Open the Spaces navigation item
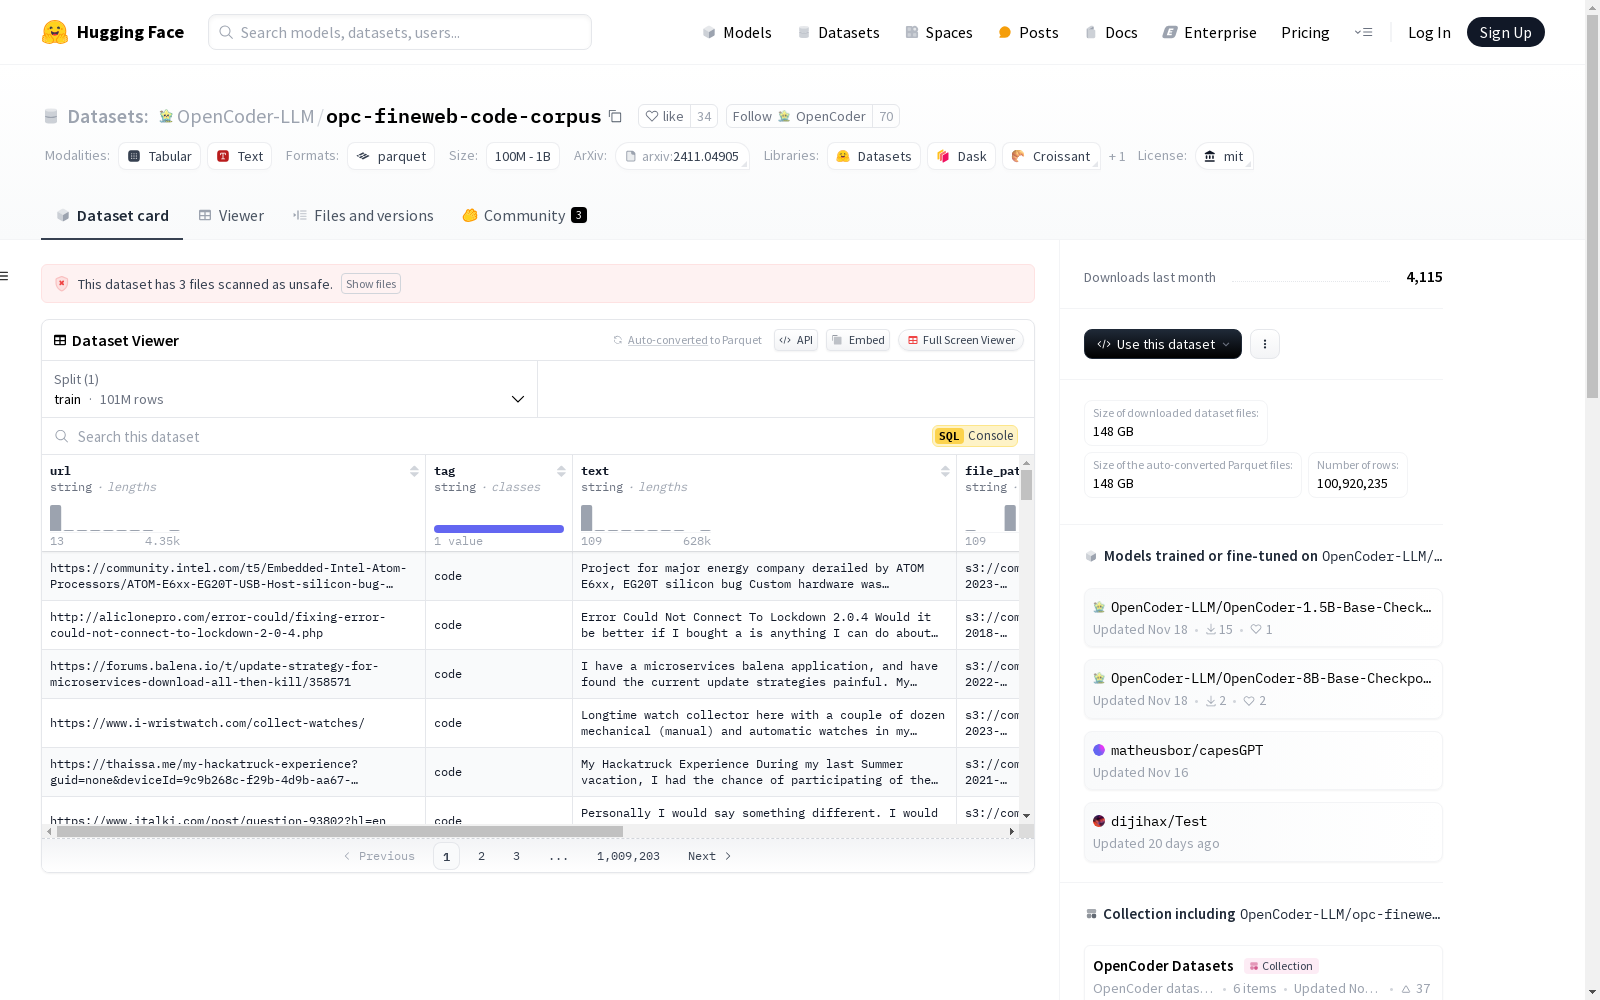This screenshot has height=1000, width=1600. point(938,32)
